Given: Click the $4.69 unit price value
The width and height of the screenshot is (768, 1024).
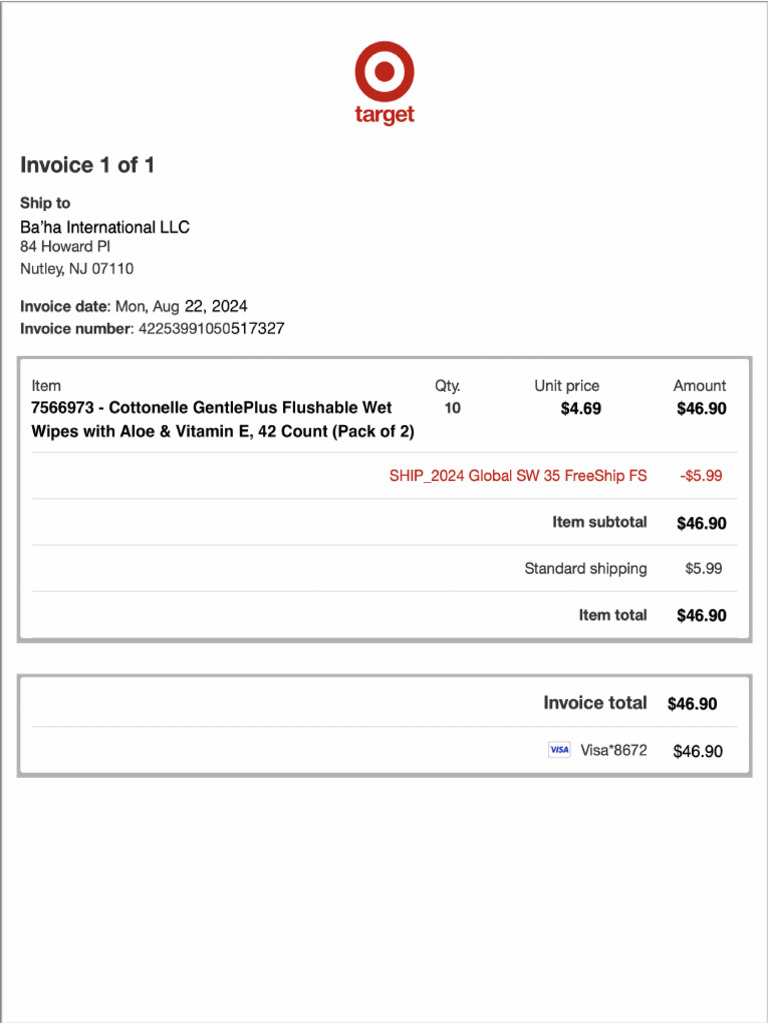Looking at the screenshot, I should (x=580, y=408).
